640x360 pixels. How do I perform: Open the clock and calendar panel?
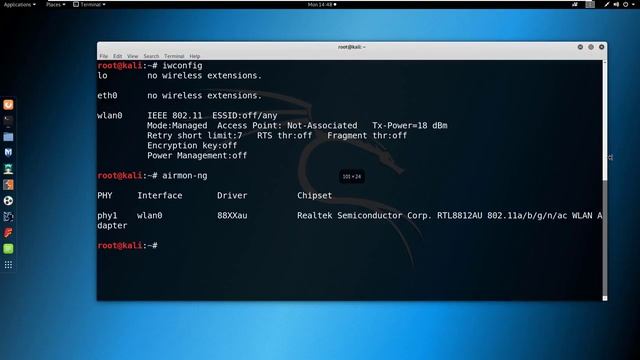click(x=322, y=4)
